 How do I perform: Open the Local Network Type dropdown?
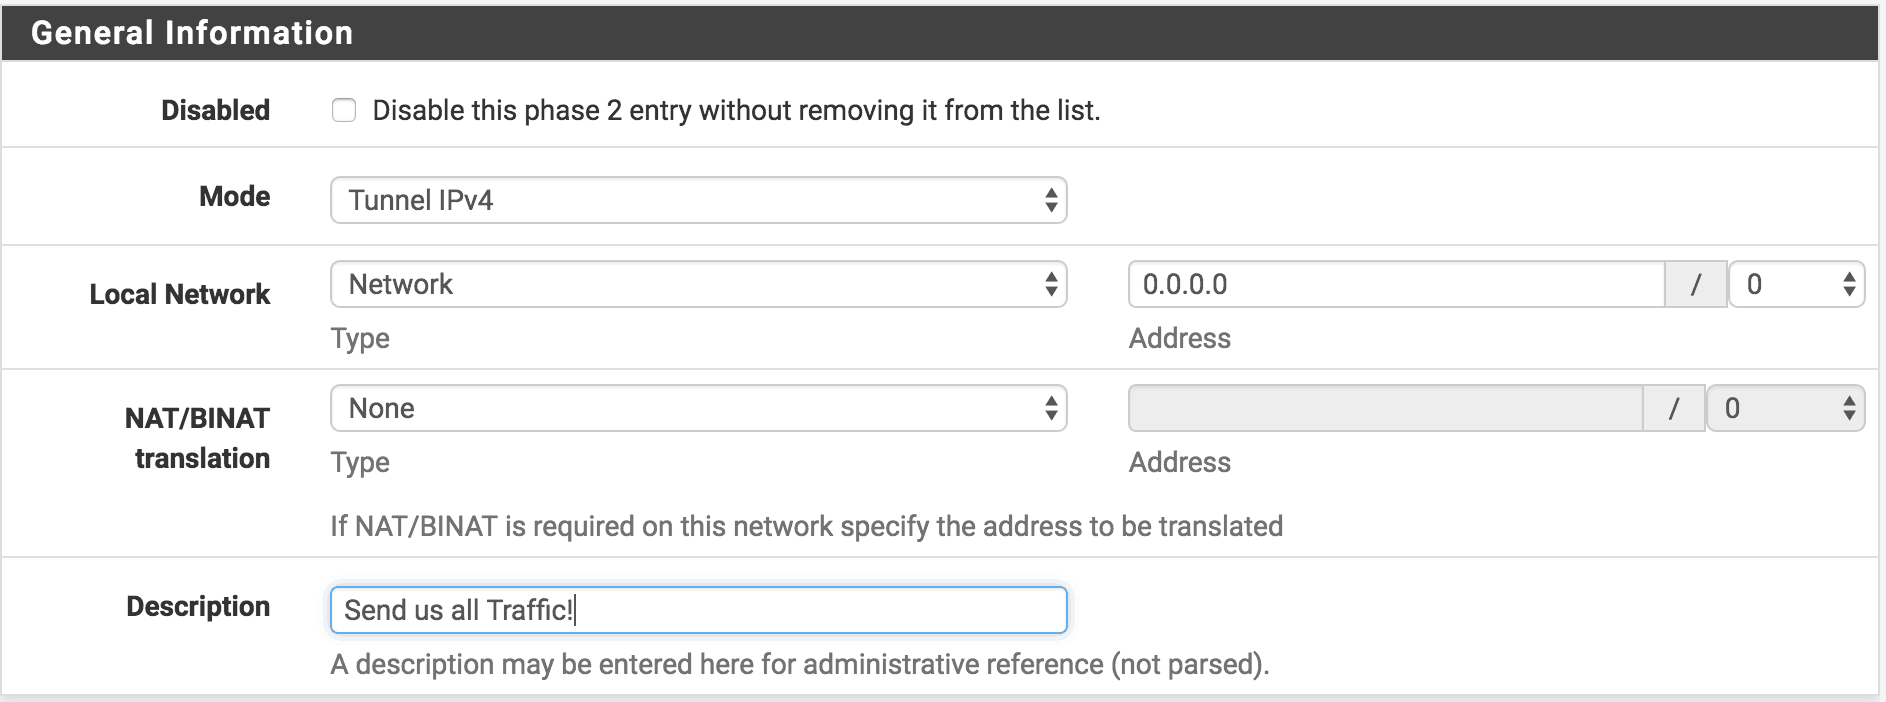[699, 284]
